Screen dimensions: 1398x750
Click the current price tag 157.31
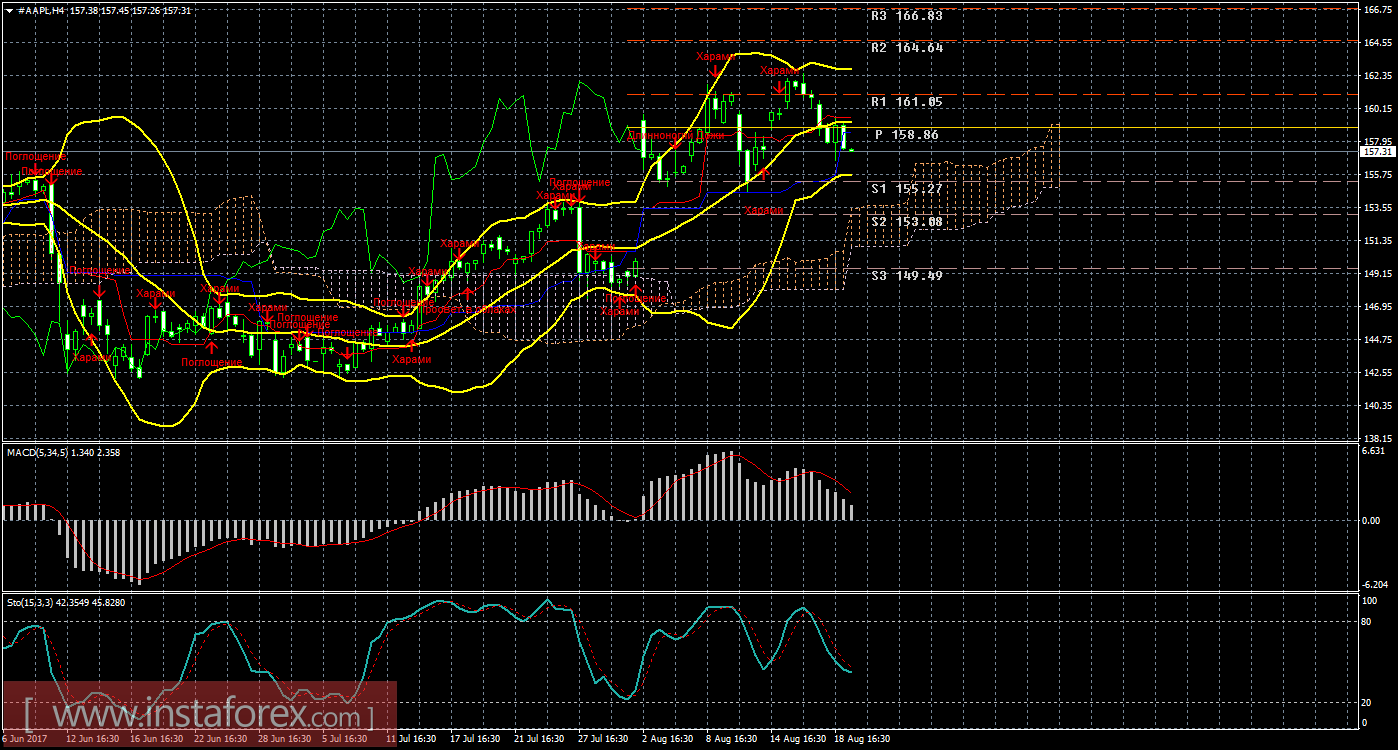click(1378, 151)
